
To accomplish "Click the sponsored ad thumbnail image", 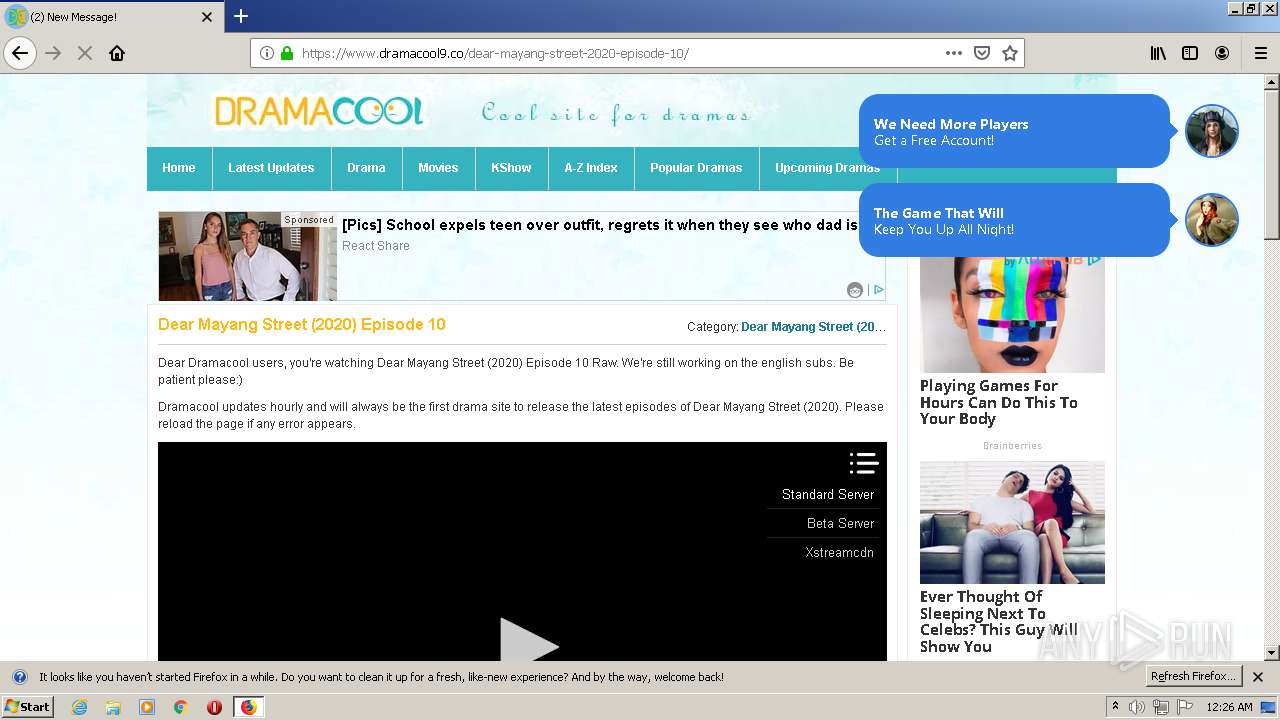I will point(248,256).
